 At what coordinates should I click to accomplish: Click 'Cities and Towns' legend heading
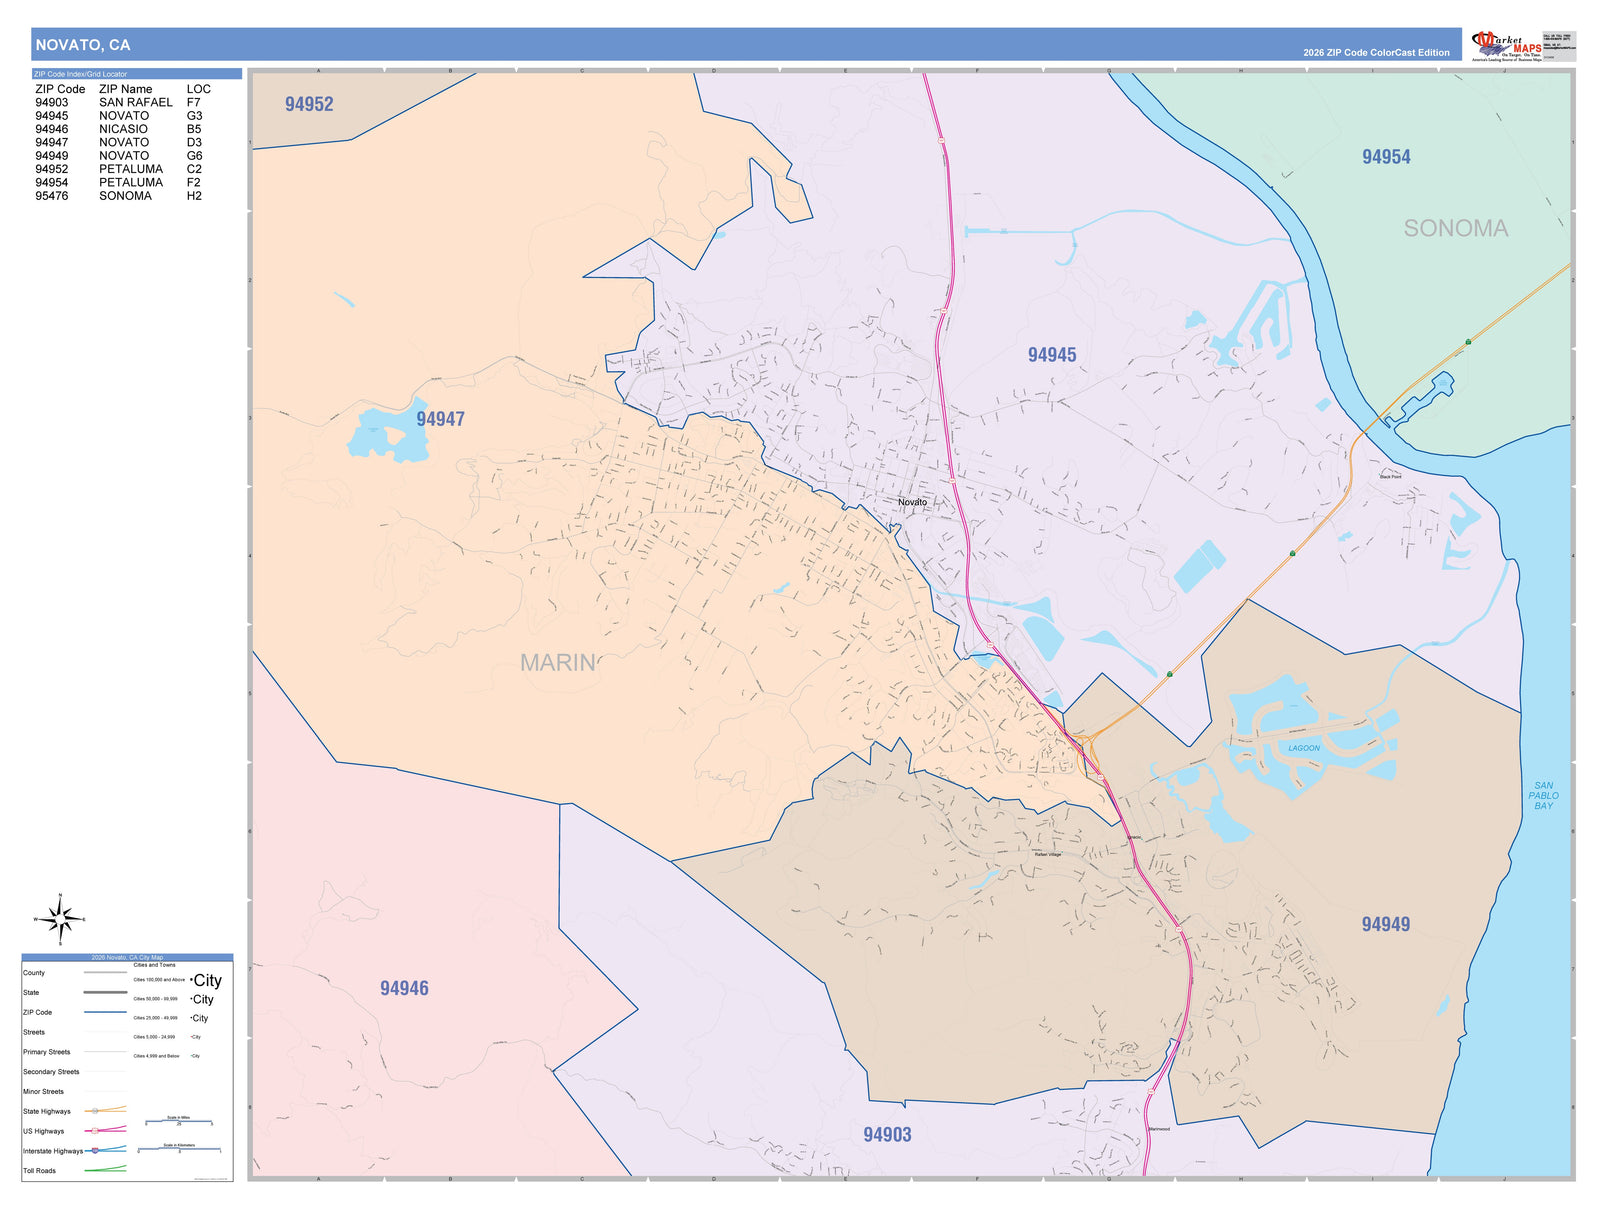pos(155,965)
